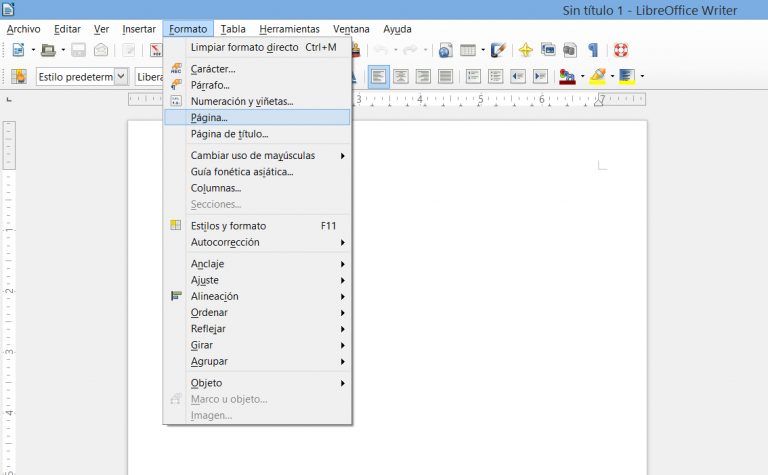This screenshot has width=768, height=475.
Task: Open the Styles and Formatting sidebar icon
Action: [x=19, y=76]
